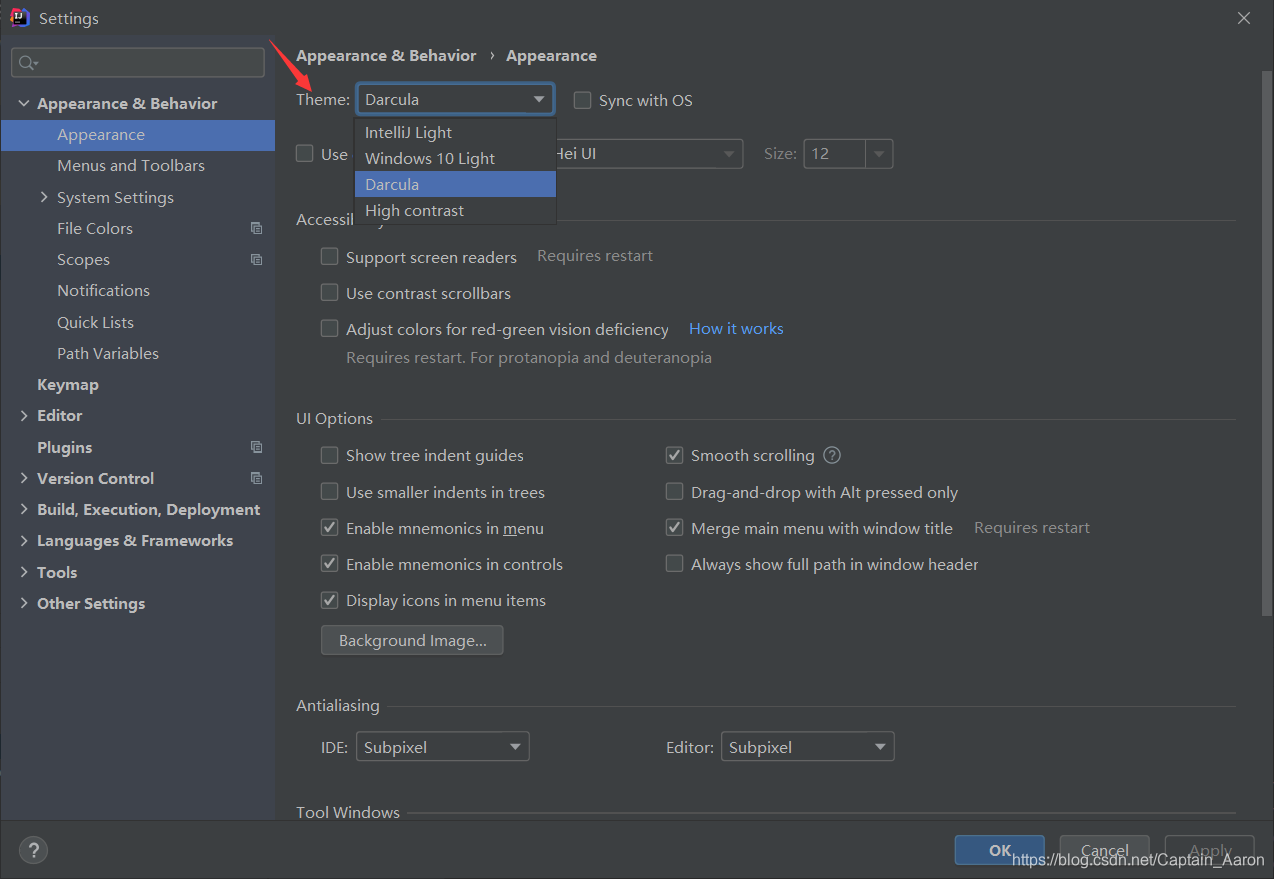Click the Cancel button
This screenshot has height=879, width=1274.
click(1104, 850)
